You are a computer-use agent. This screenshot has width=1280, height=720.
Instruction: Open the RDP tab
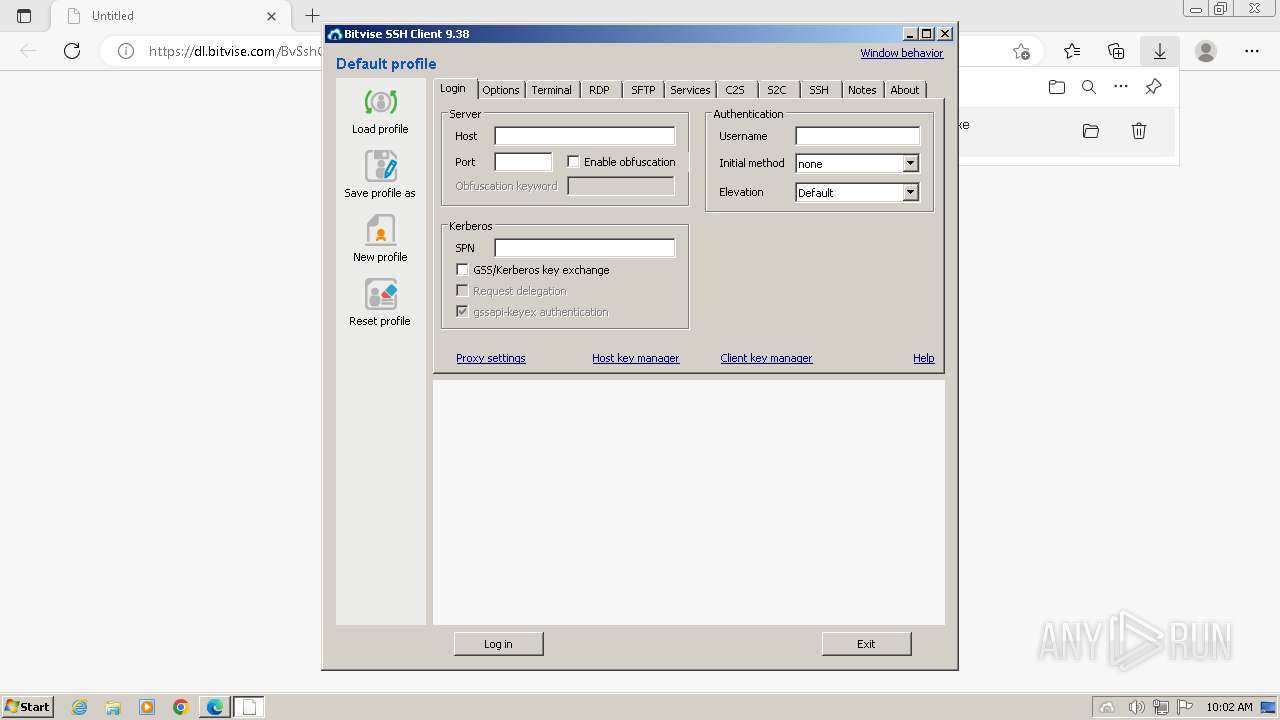[599, 90]
